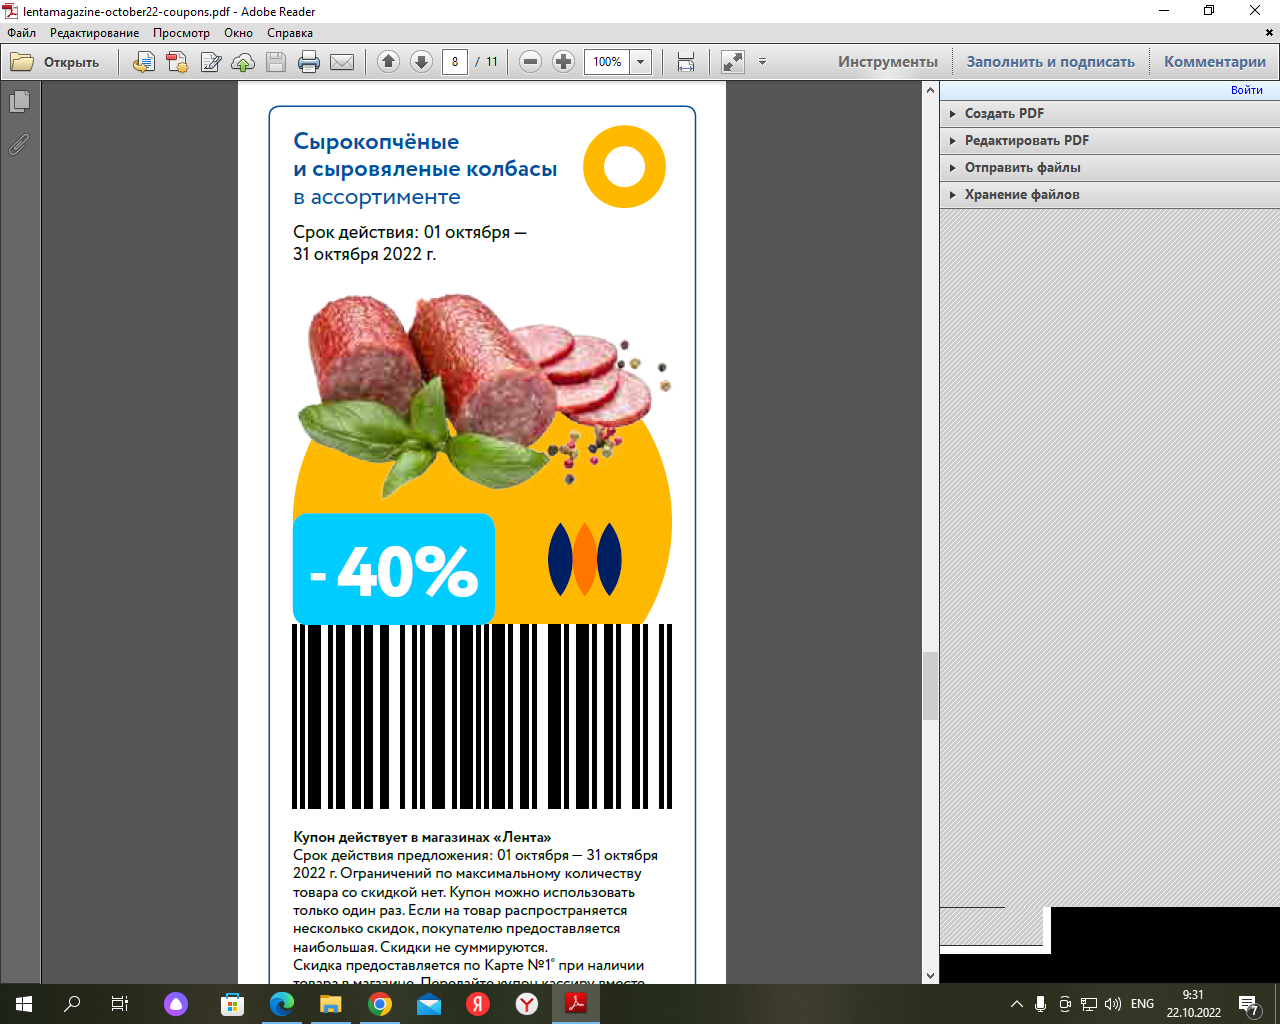
Task: Open the edit PDF text icon
Action: (210, 62)
